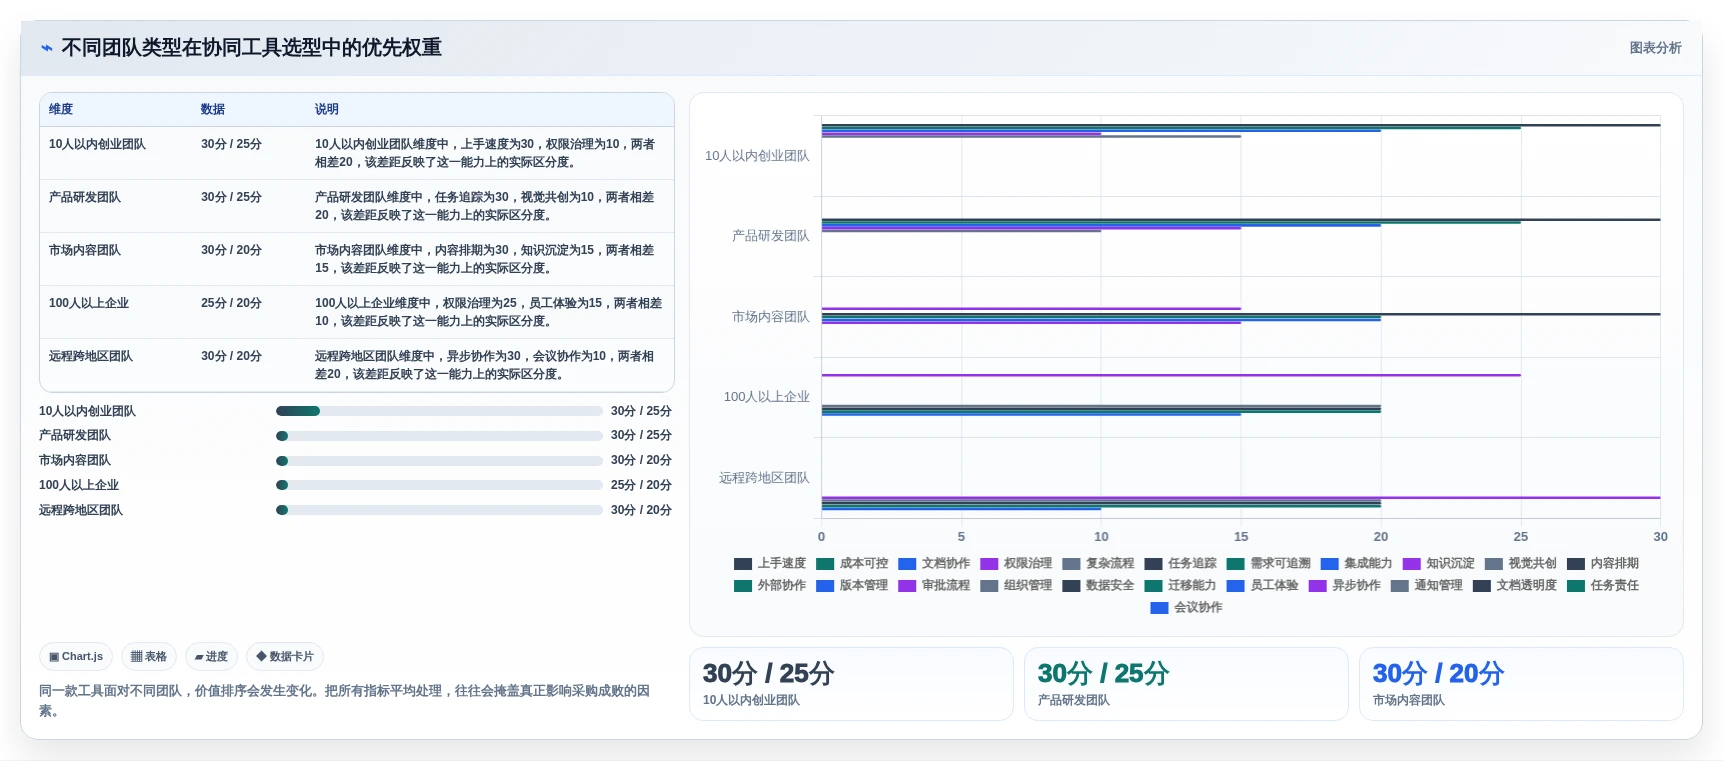Click the 外部协作 legend color swatch
Image resolution: width=1723 pixels, height=761 pixels.
tap(743, 586)
